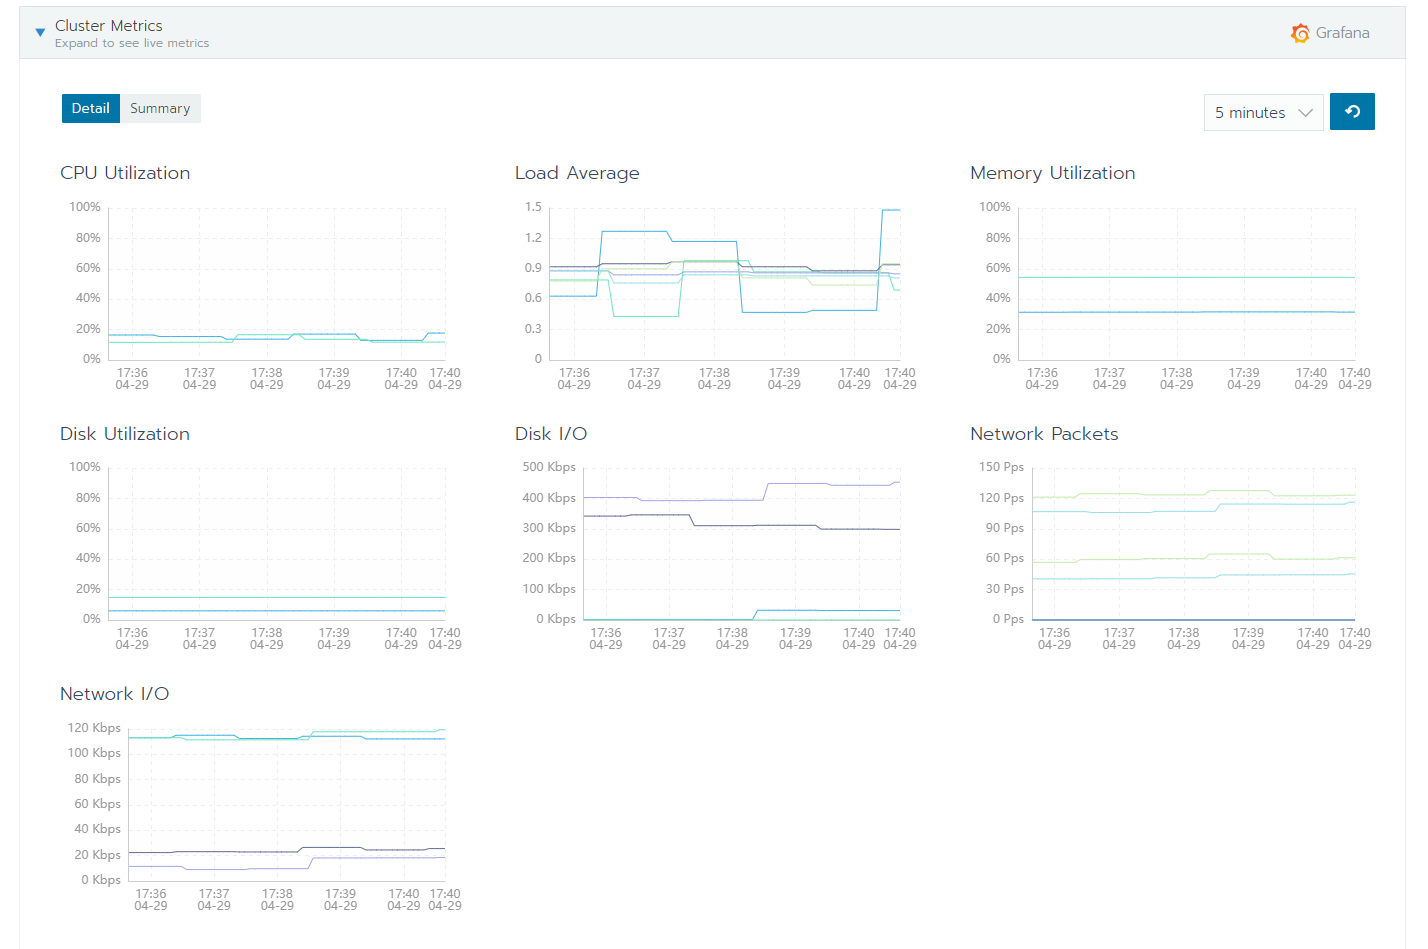This screenshot has width=1428, height=949.
Task: Click the Cluster Metrics header title
Action: 109,25
